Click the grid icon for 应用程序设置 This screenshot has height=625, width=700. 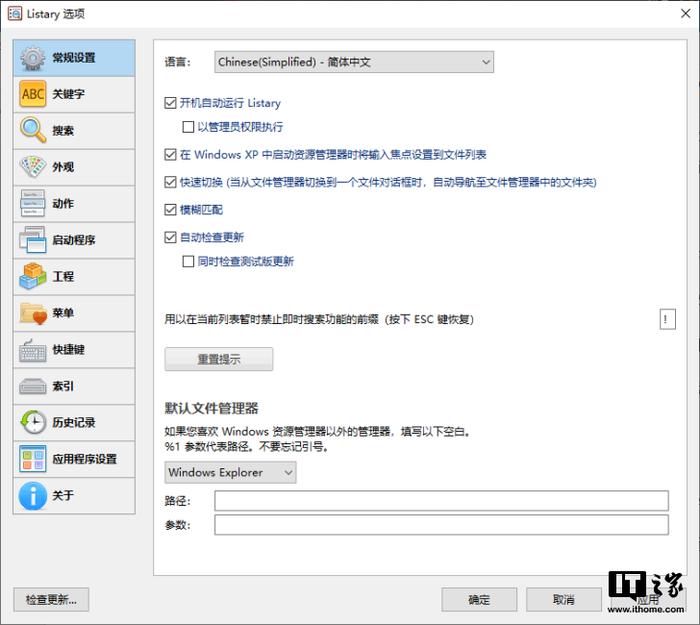click(33, 459)
